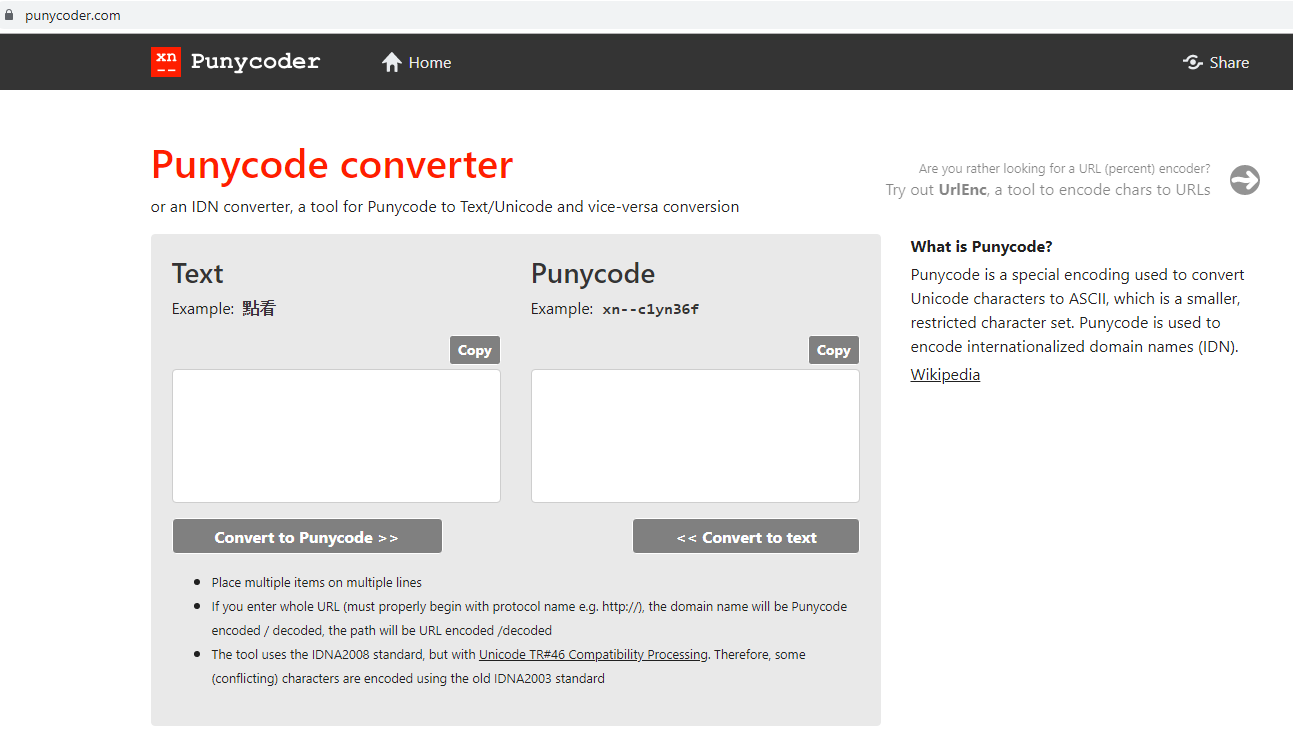Click 'Place multiple items on multiple lines' note
This screenshot has height=741, width=1293.
point(317,583)
